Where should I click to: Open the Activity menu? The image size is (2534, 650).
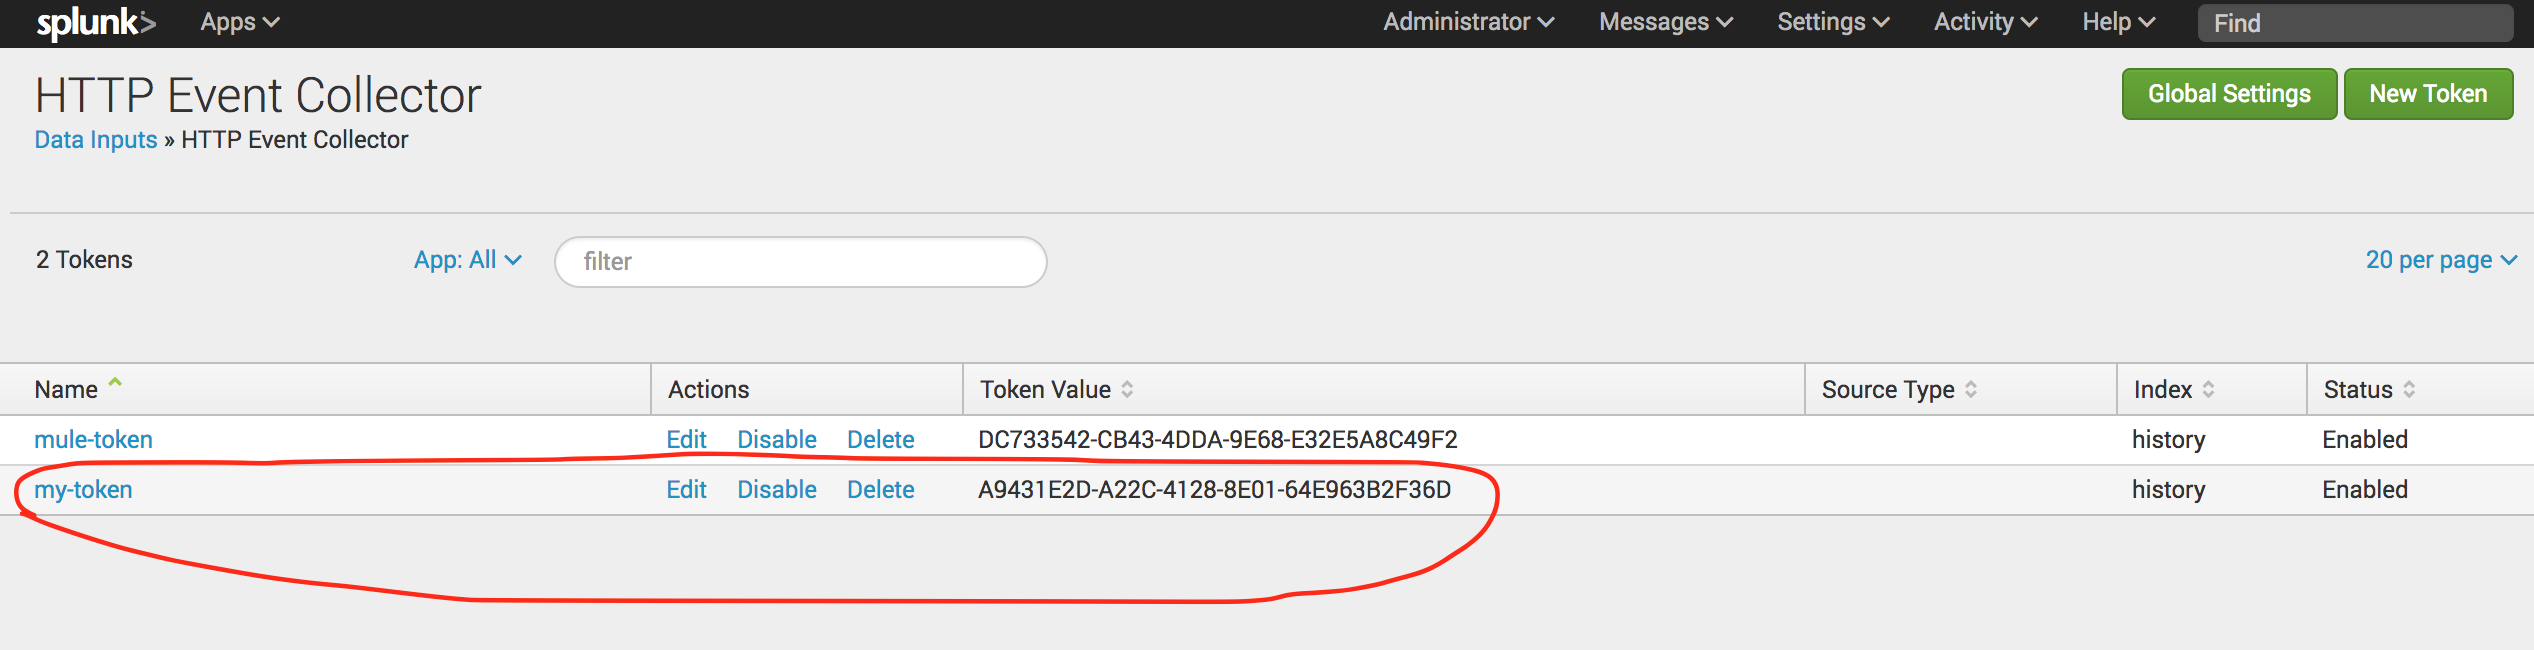1984,22
